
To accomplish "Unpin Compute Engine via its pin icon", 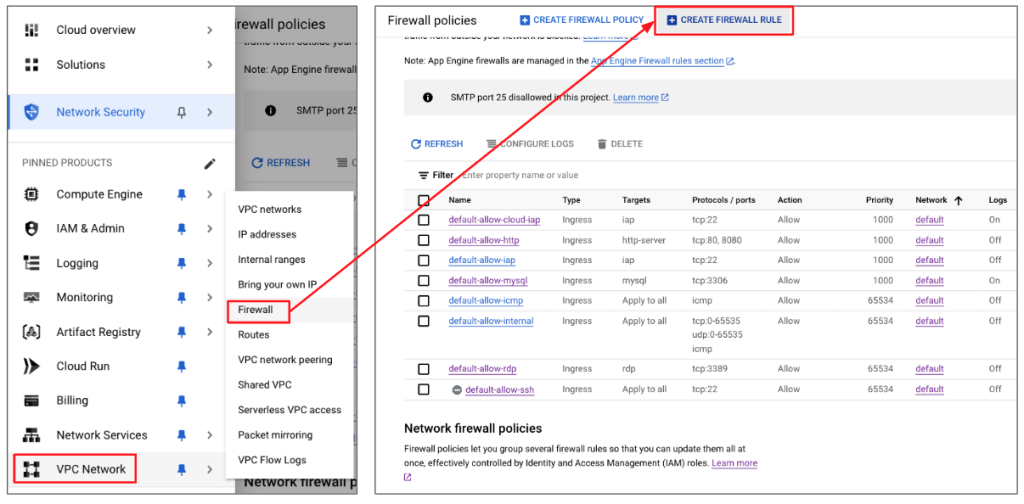I will 182,195.
